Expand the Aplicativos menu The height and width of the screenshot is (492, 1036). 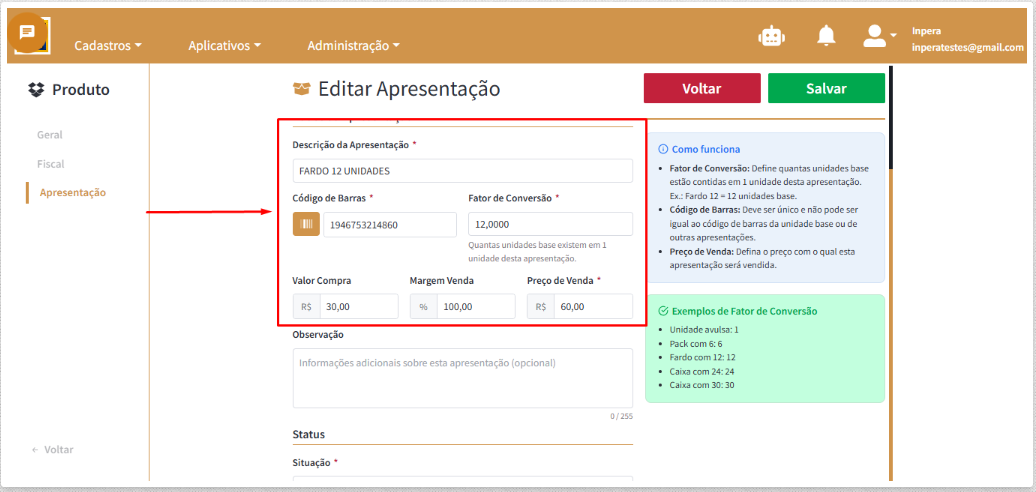pos(225,46)
